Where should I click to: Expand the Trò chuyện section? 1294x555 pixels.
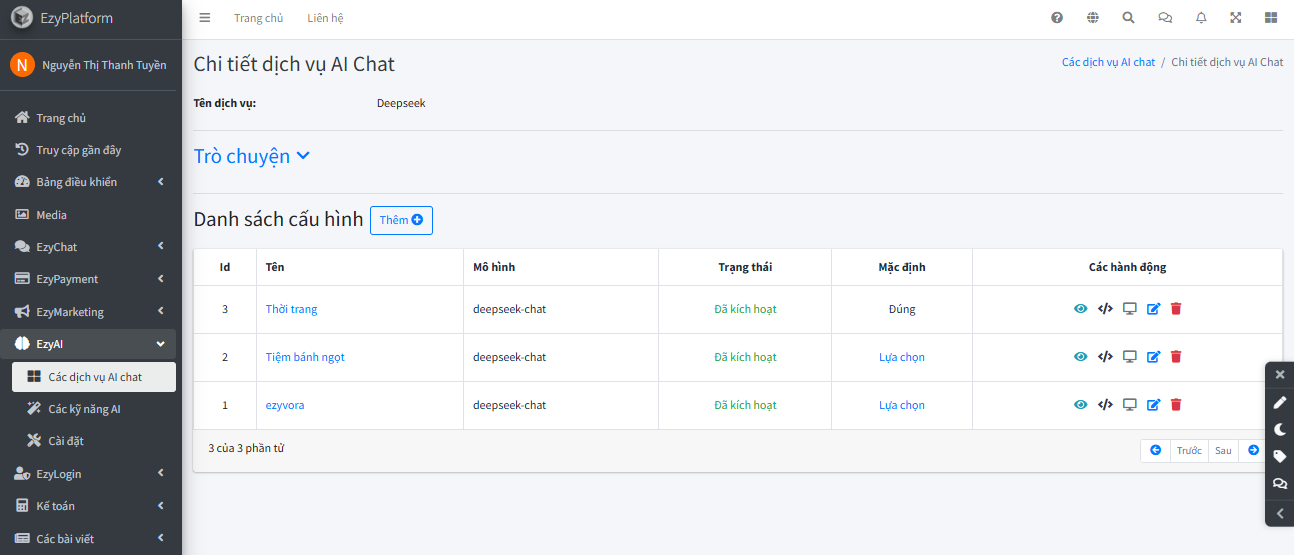[x=252, y=156]
